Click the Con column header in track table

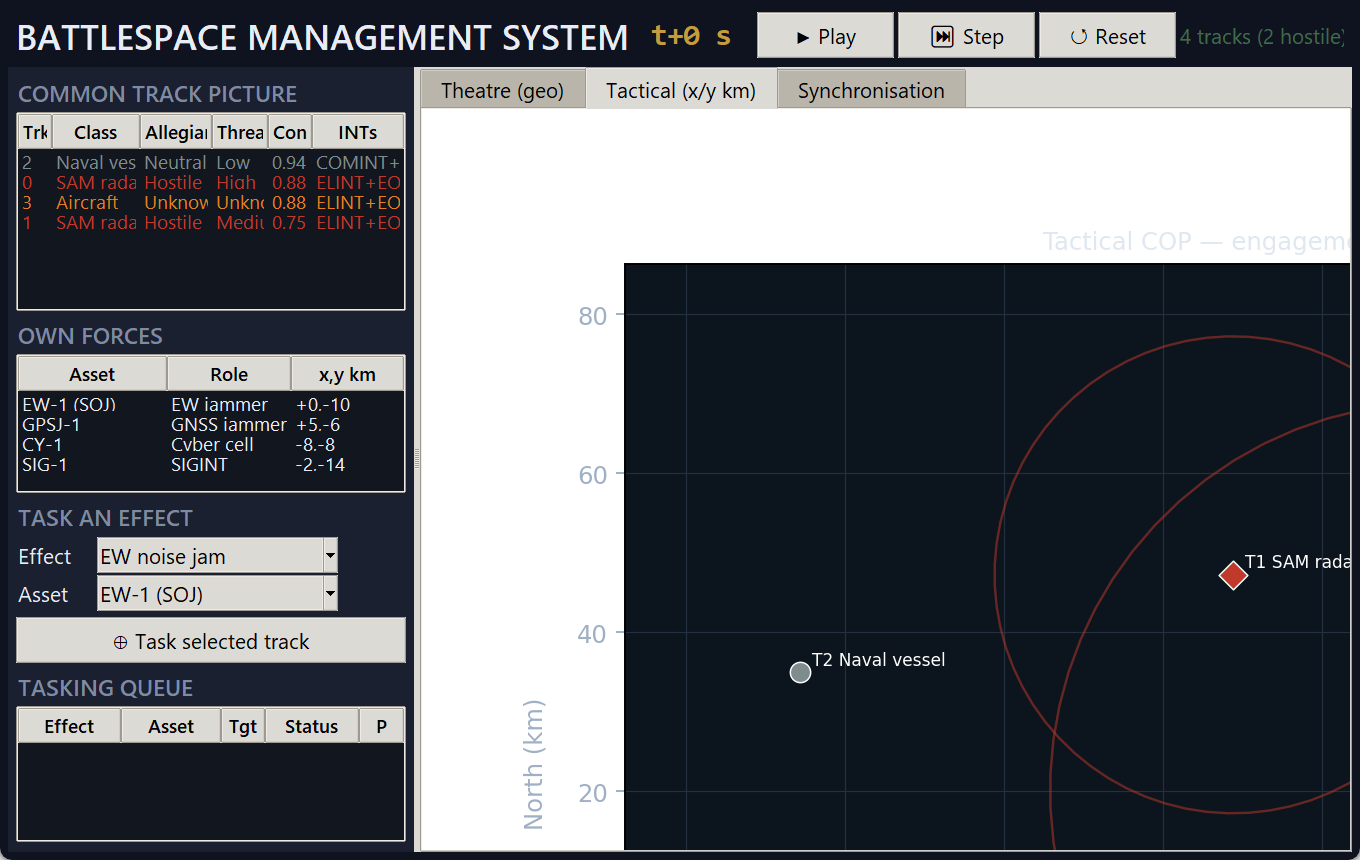pyautogui.click(x=290, y=132)
